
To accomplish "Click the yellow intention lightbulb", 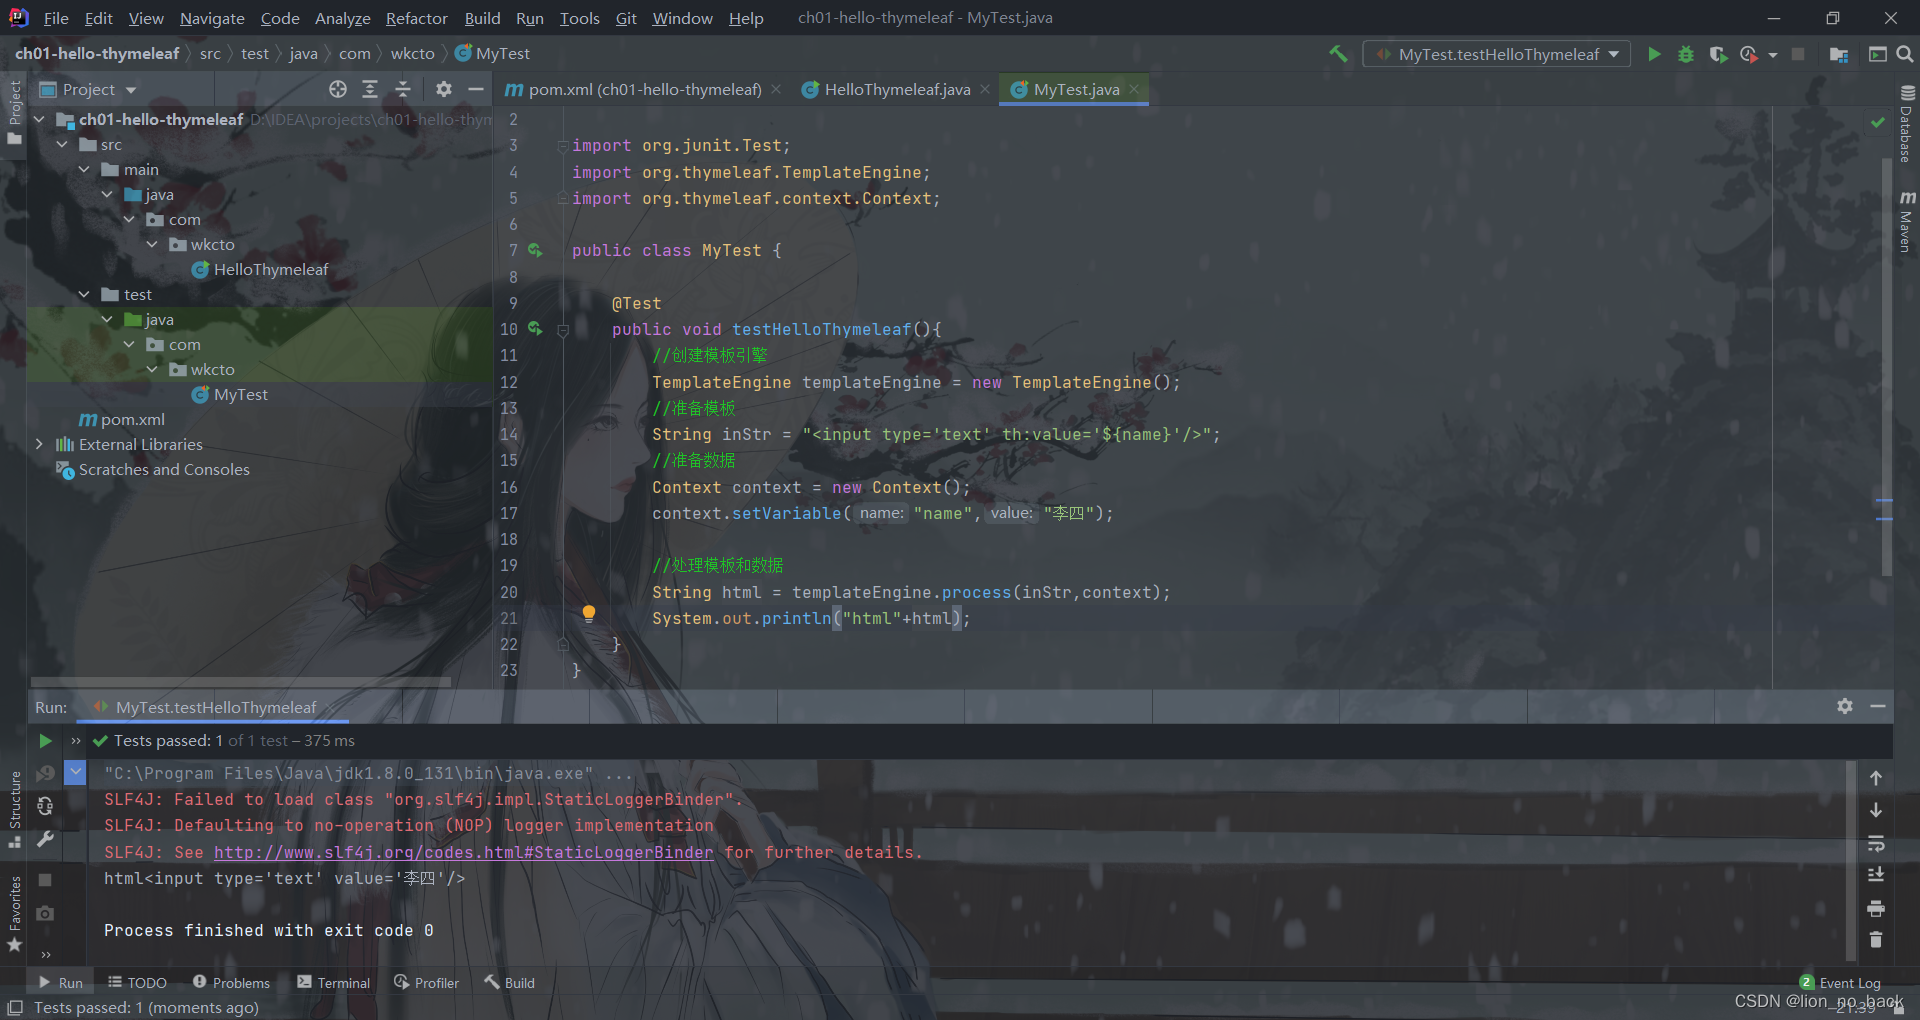I will point(589,613).
